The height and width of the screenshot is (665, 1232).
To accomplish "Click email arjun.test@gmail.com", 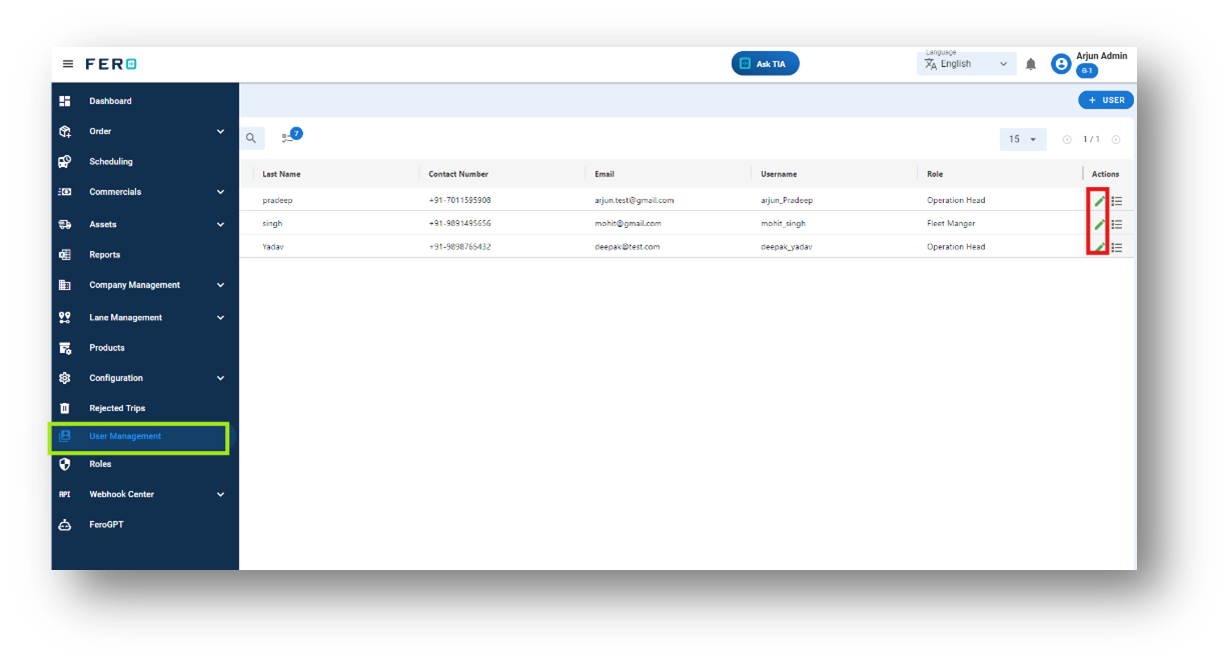I will coord(634,201).
